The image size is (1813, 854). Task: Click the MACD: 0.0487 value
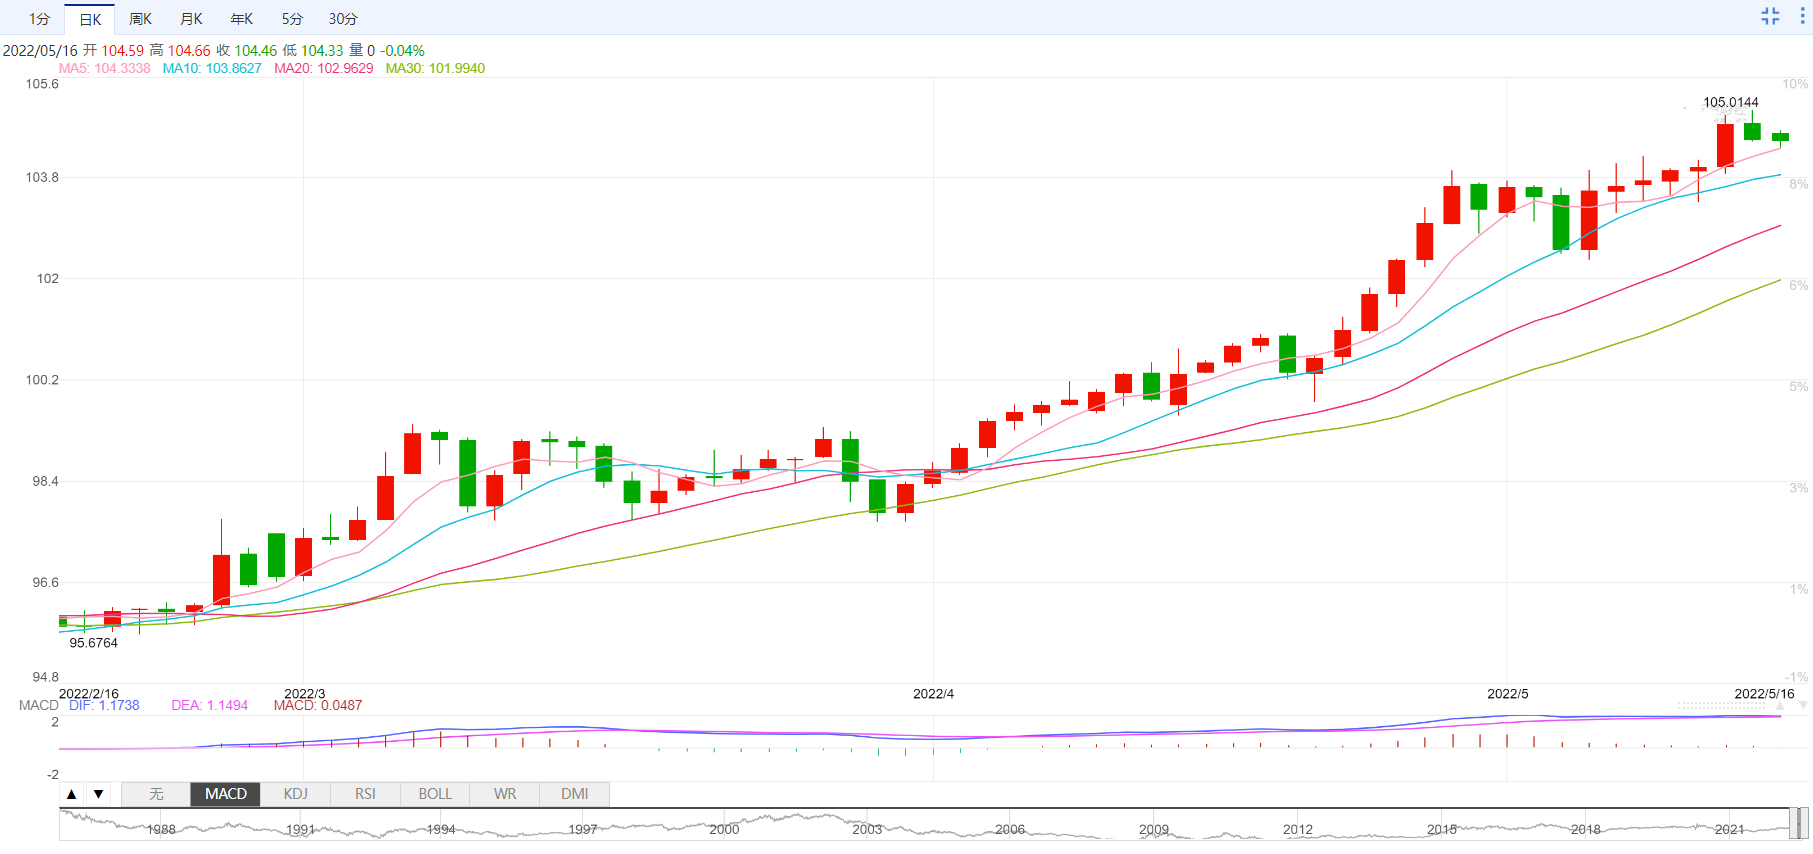point(318,706)
